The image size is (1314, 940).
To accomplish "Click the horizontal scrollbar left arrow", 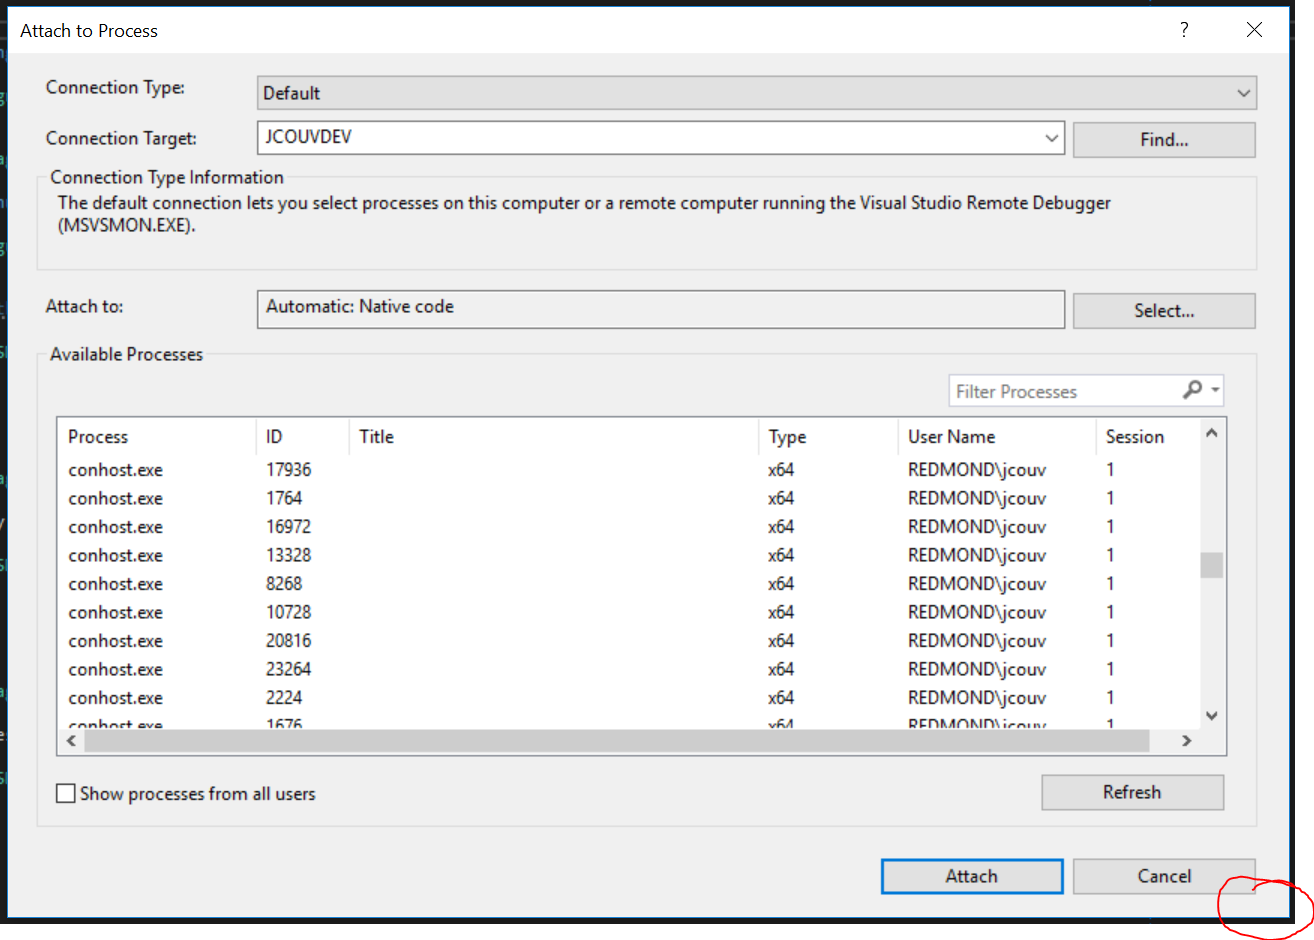I will (70, 740).
